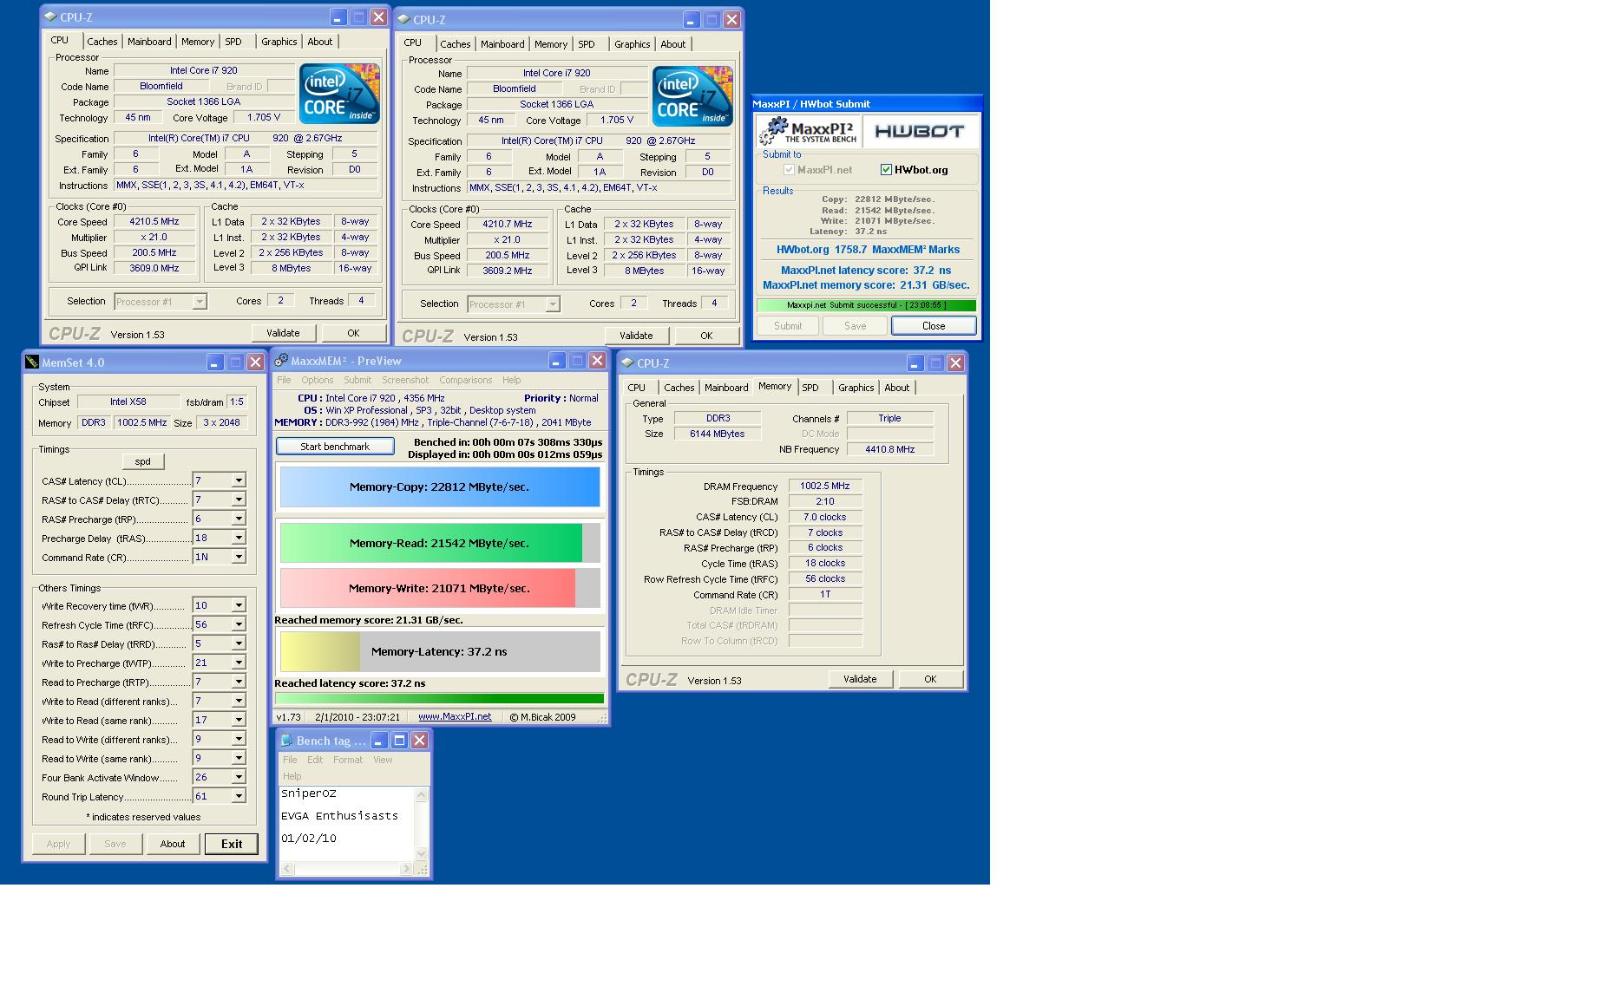Viewport: 1600px width, 999px height.
Task: Open Processor Selection dropdown in first CPU-Z
Action: 200,301
